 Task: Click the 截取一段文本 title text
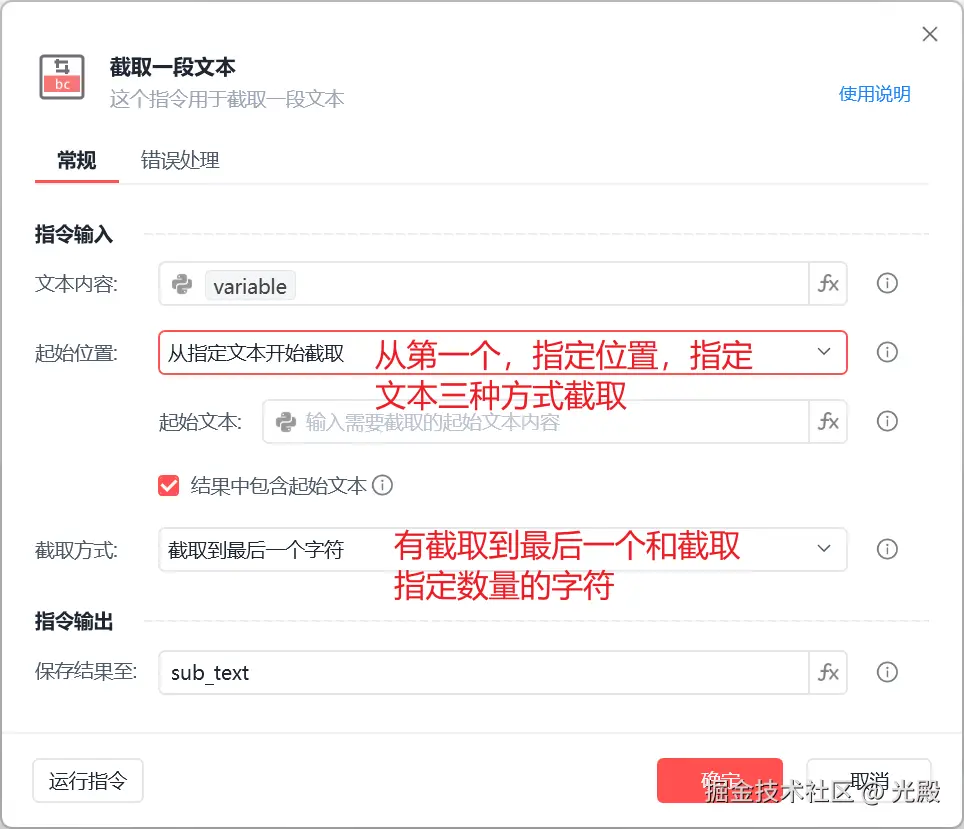click(x=173, y=67)
